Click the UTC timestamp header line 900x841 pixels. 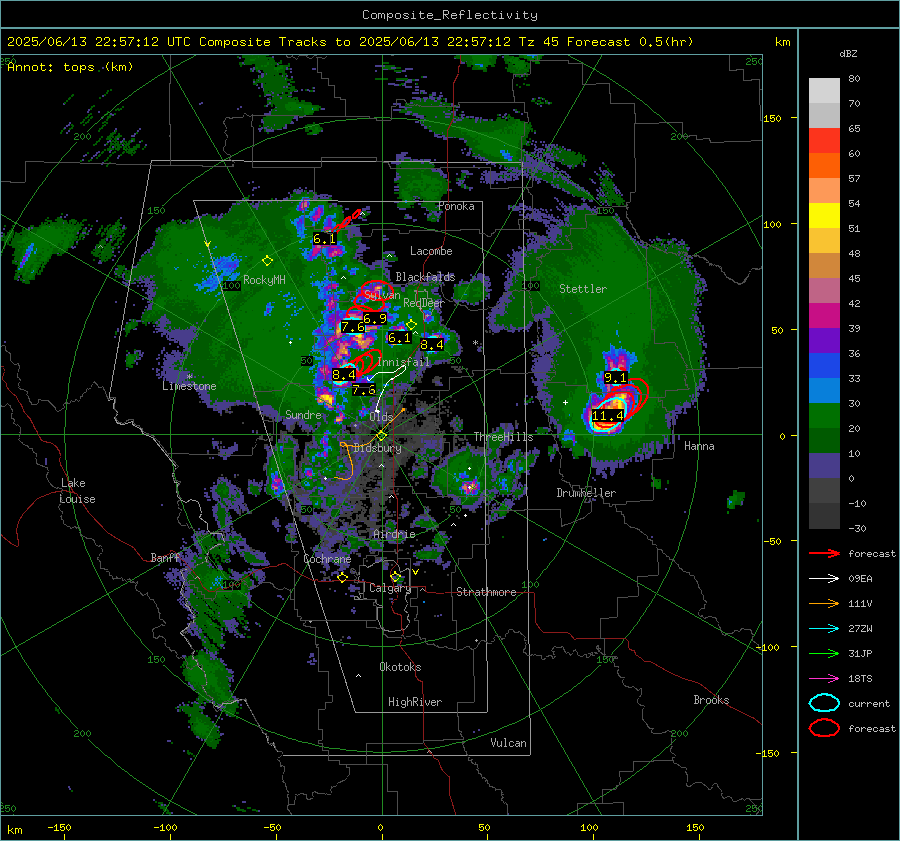pyautogui.click(x=350, y=42)
